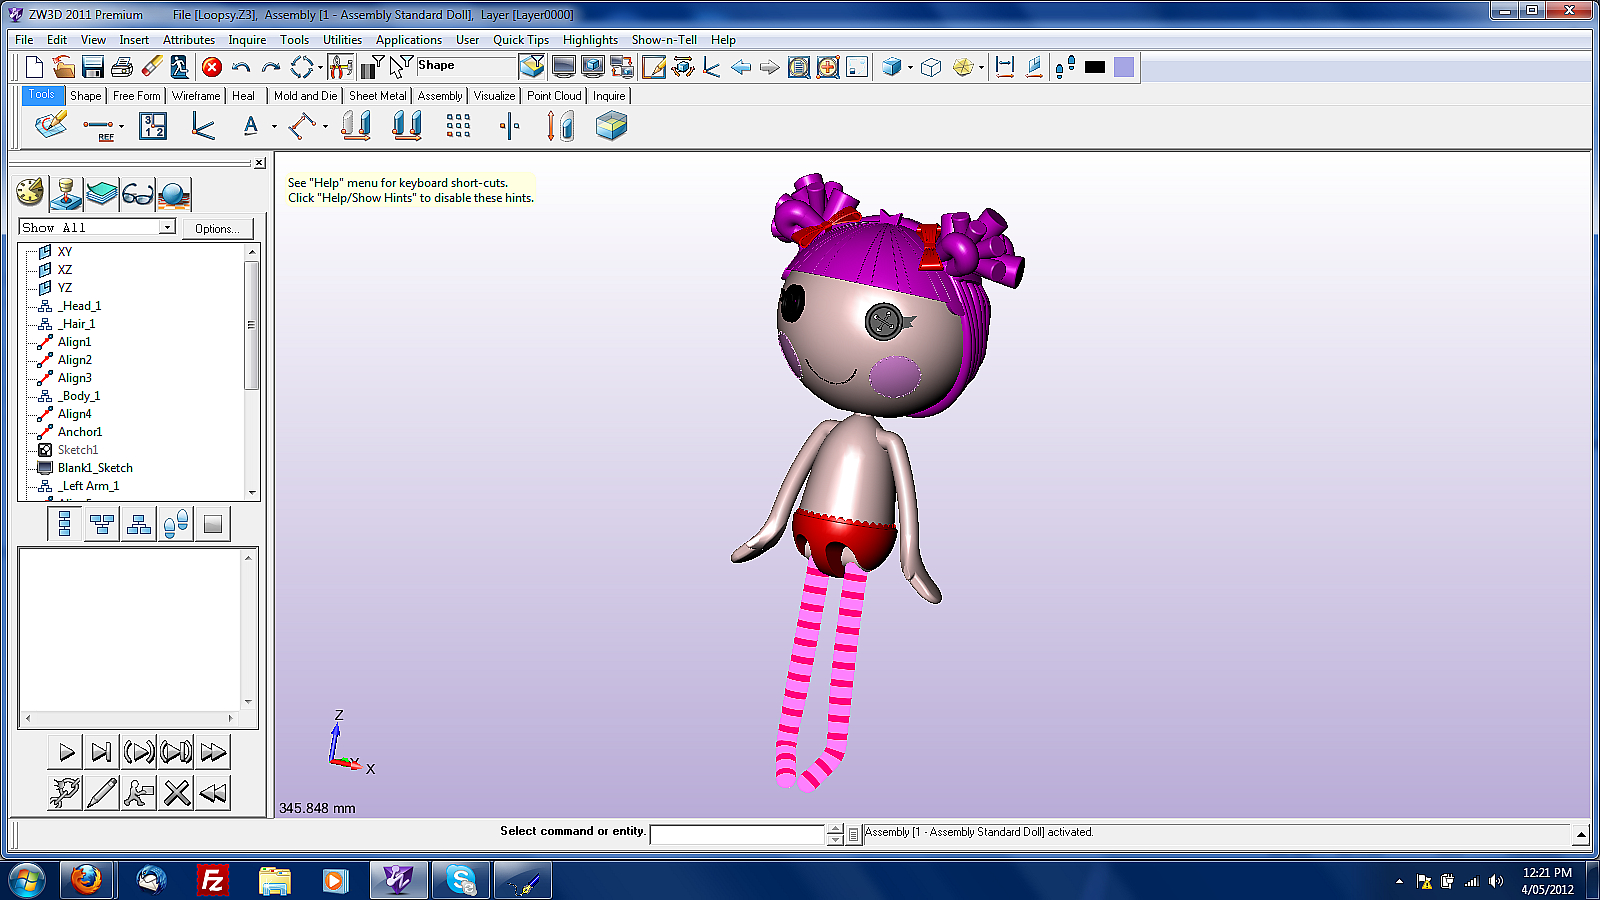Select Blank1_Sketch in the history tree
The height and width of the screenshot is (900, 1600).
tap(95, 468)
